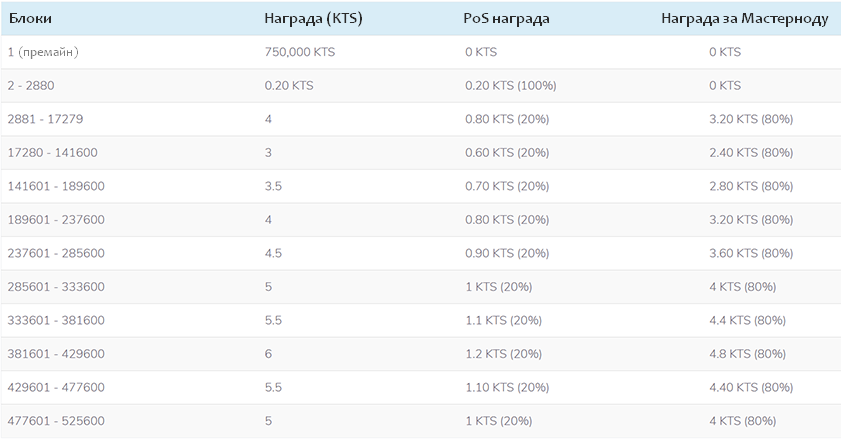Click the 1.1 KTS (20%) PoS cell
The height and width of the screenshot is (440, 841).
(x=503, y=320)
